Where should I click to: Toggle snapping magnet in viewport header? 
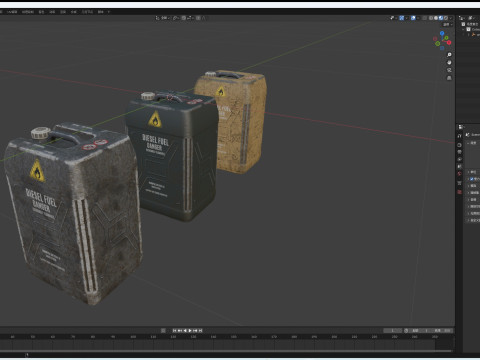[184, 18]
